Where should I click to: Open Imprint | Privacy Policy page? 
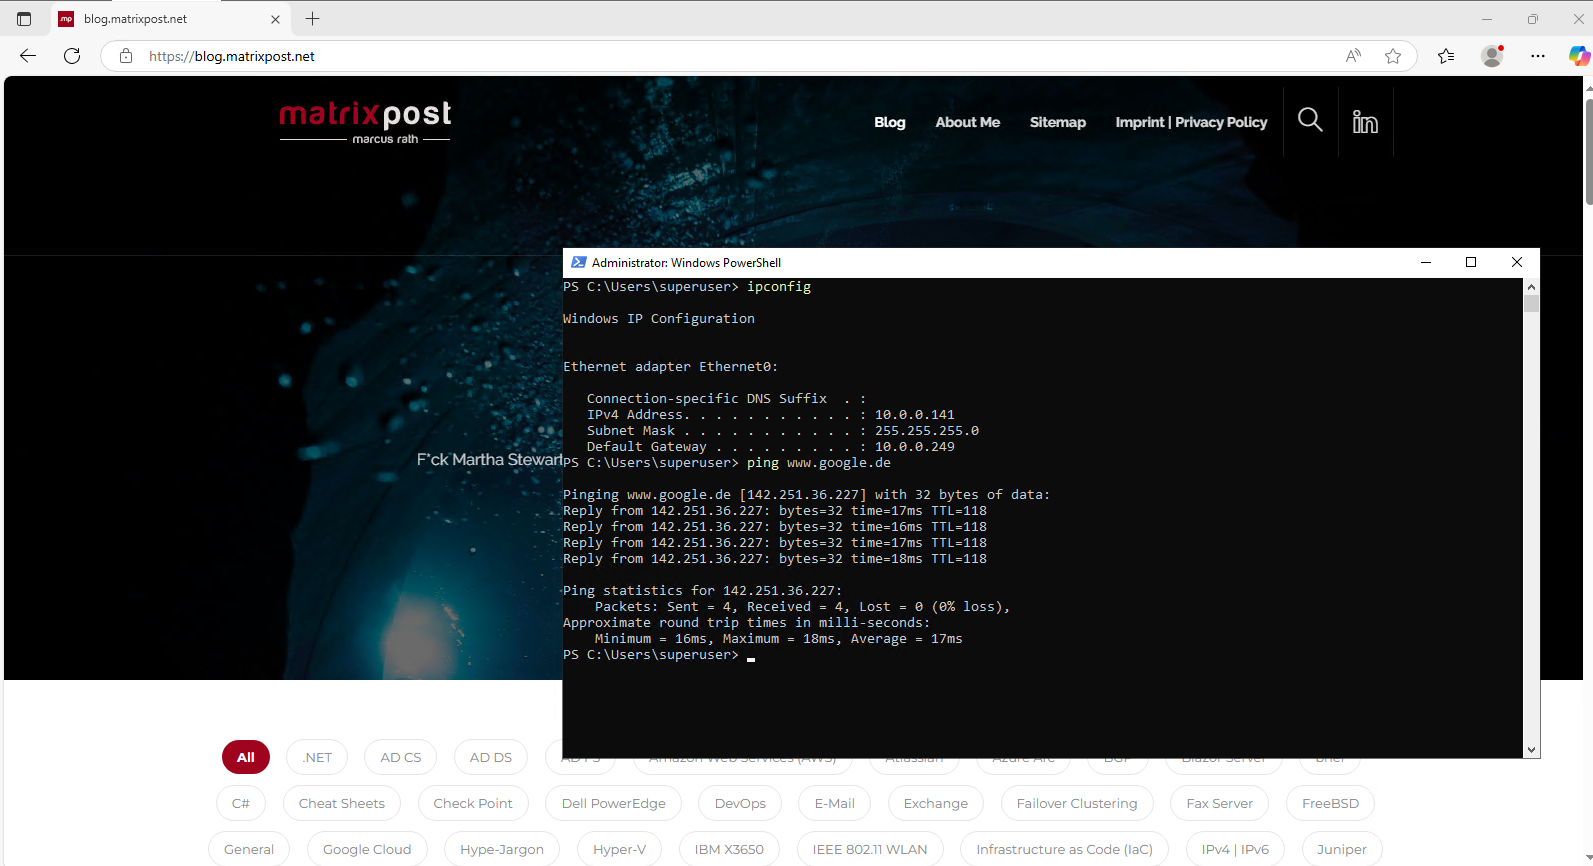[x=1191, y=122]
